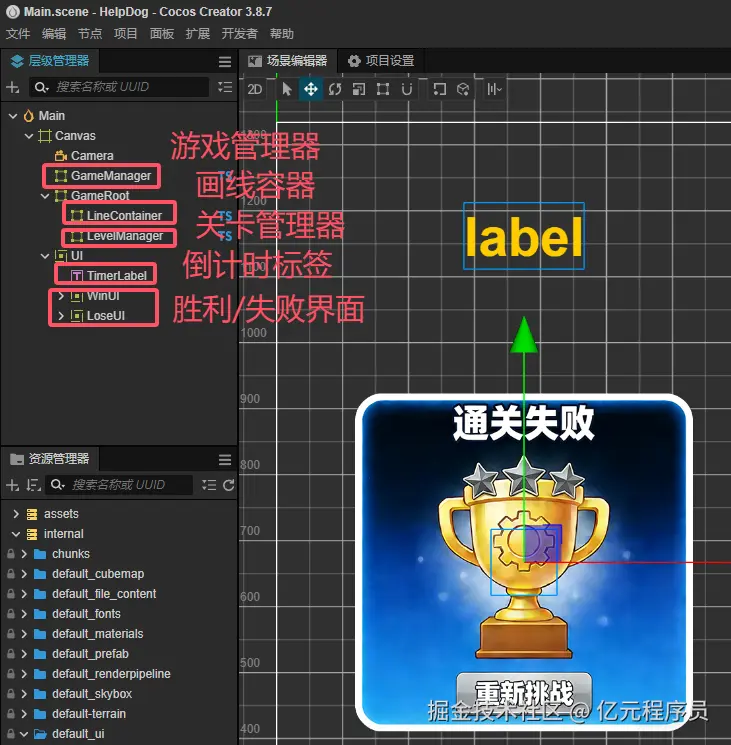Collapse the Canvas node

29,136
